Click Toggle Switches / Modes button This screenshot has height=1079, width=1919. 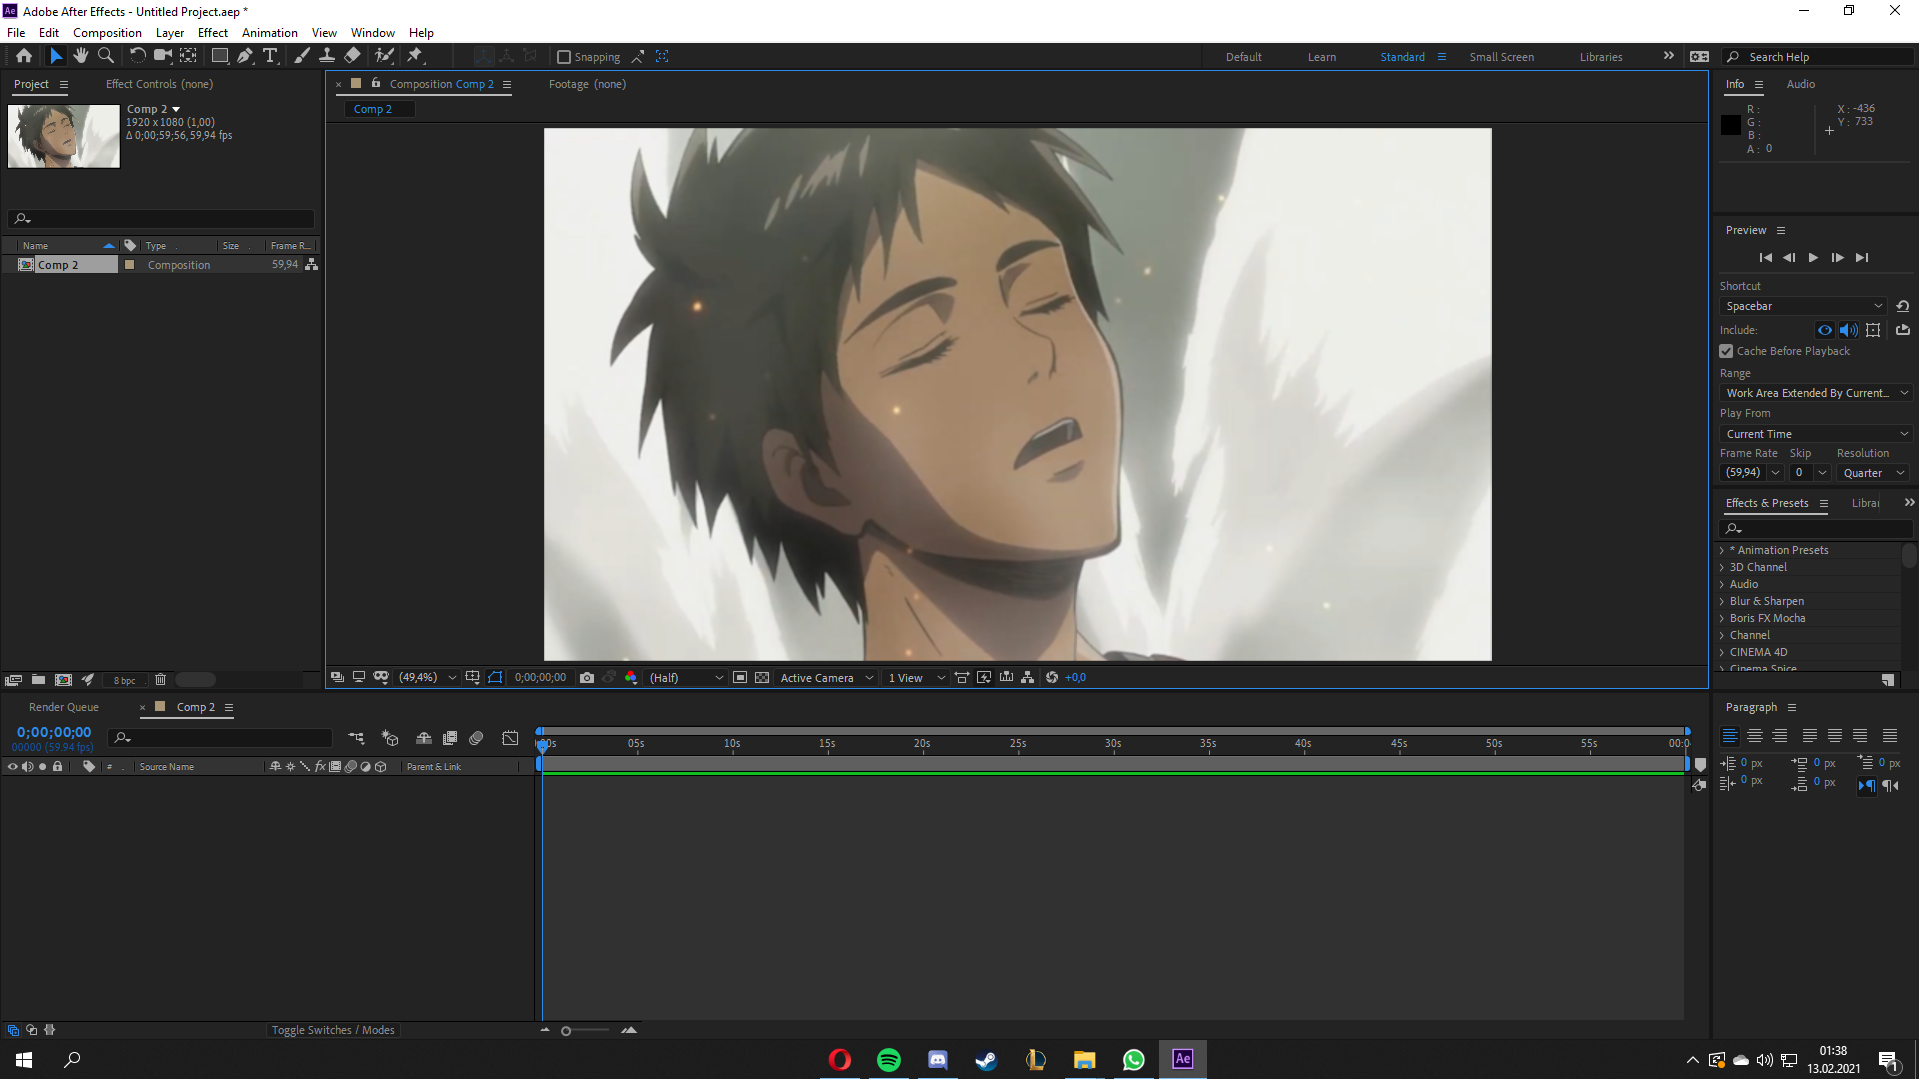coord(333,1030)
